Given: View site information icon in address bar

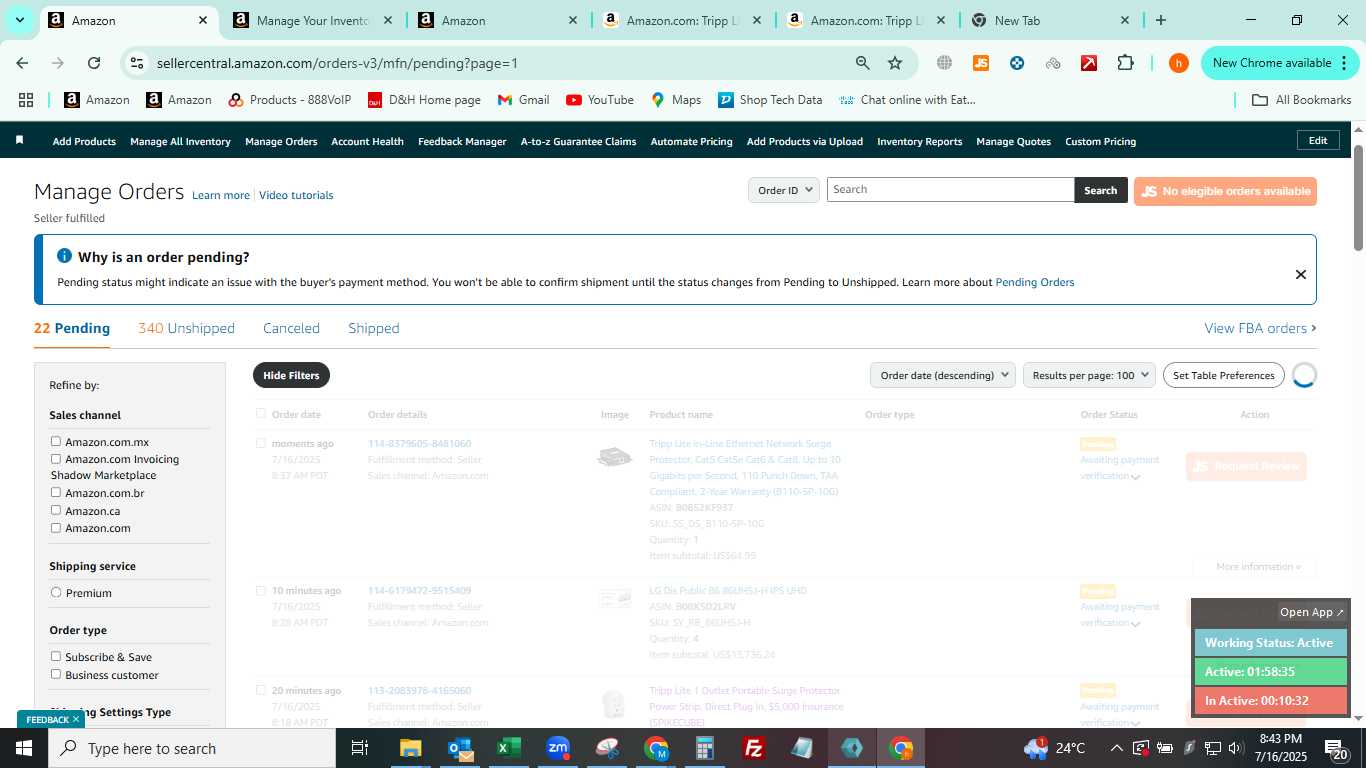Looking at the screenshot, I should [x=137, y=63].
